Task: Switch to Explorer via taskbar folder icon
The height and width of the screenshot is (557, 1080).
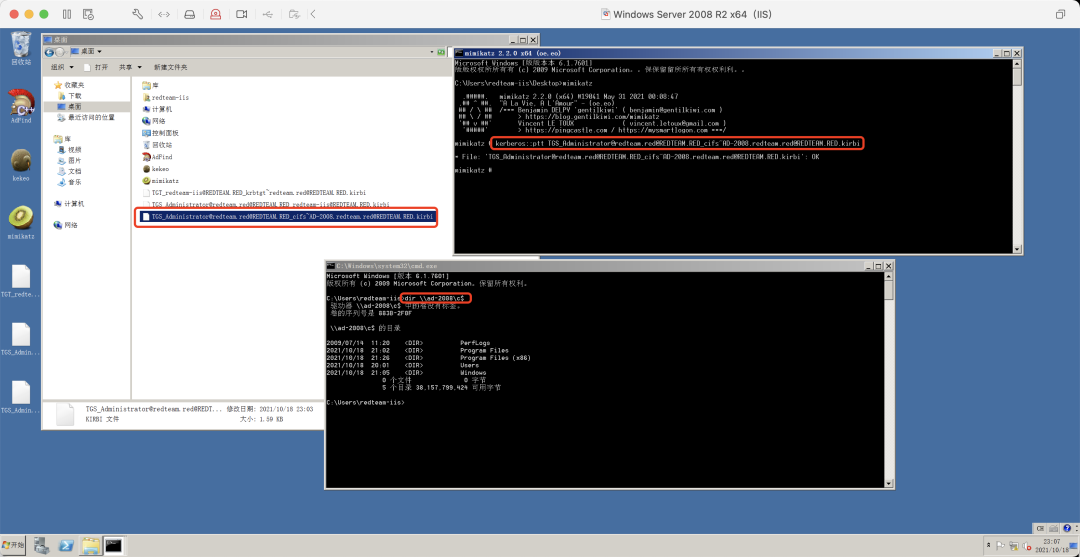Action: pyautogui.click(x=90, y=545)
